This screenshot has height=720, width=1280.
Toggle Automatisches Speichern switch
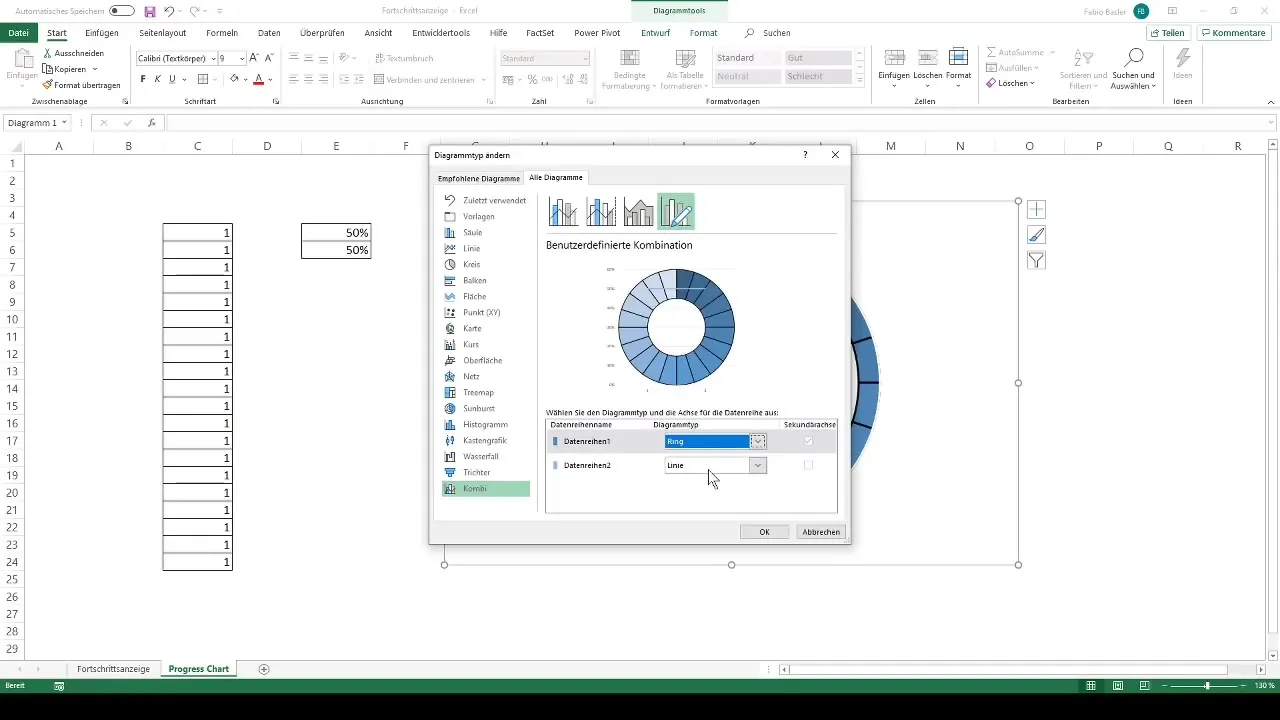pyautogui.click(x=122, y=11)
